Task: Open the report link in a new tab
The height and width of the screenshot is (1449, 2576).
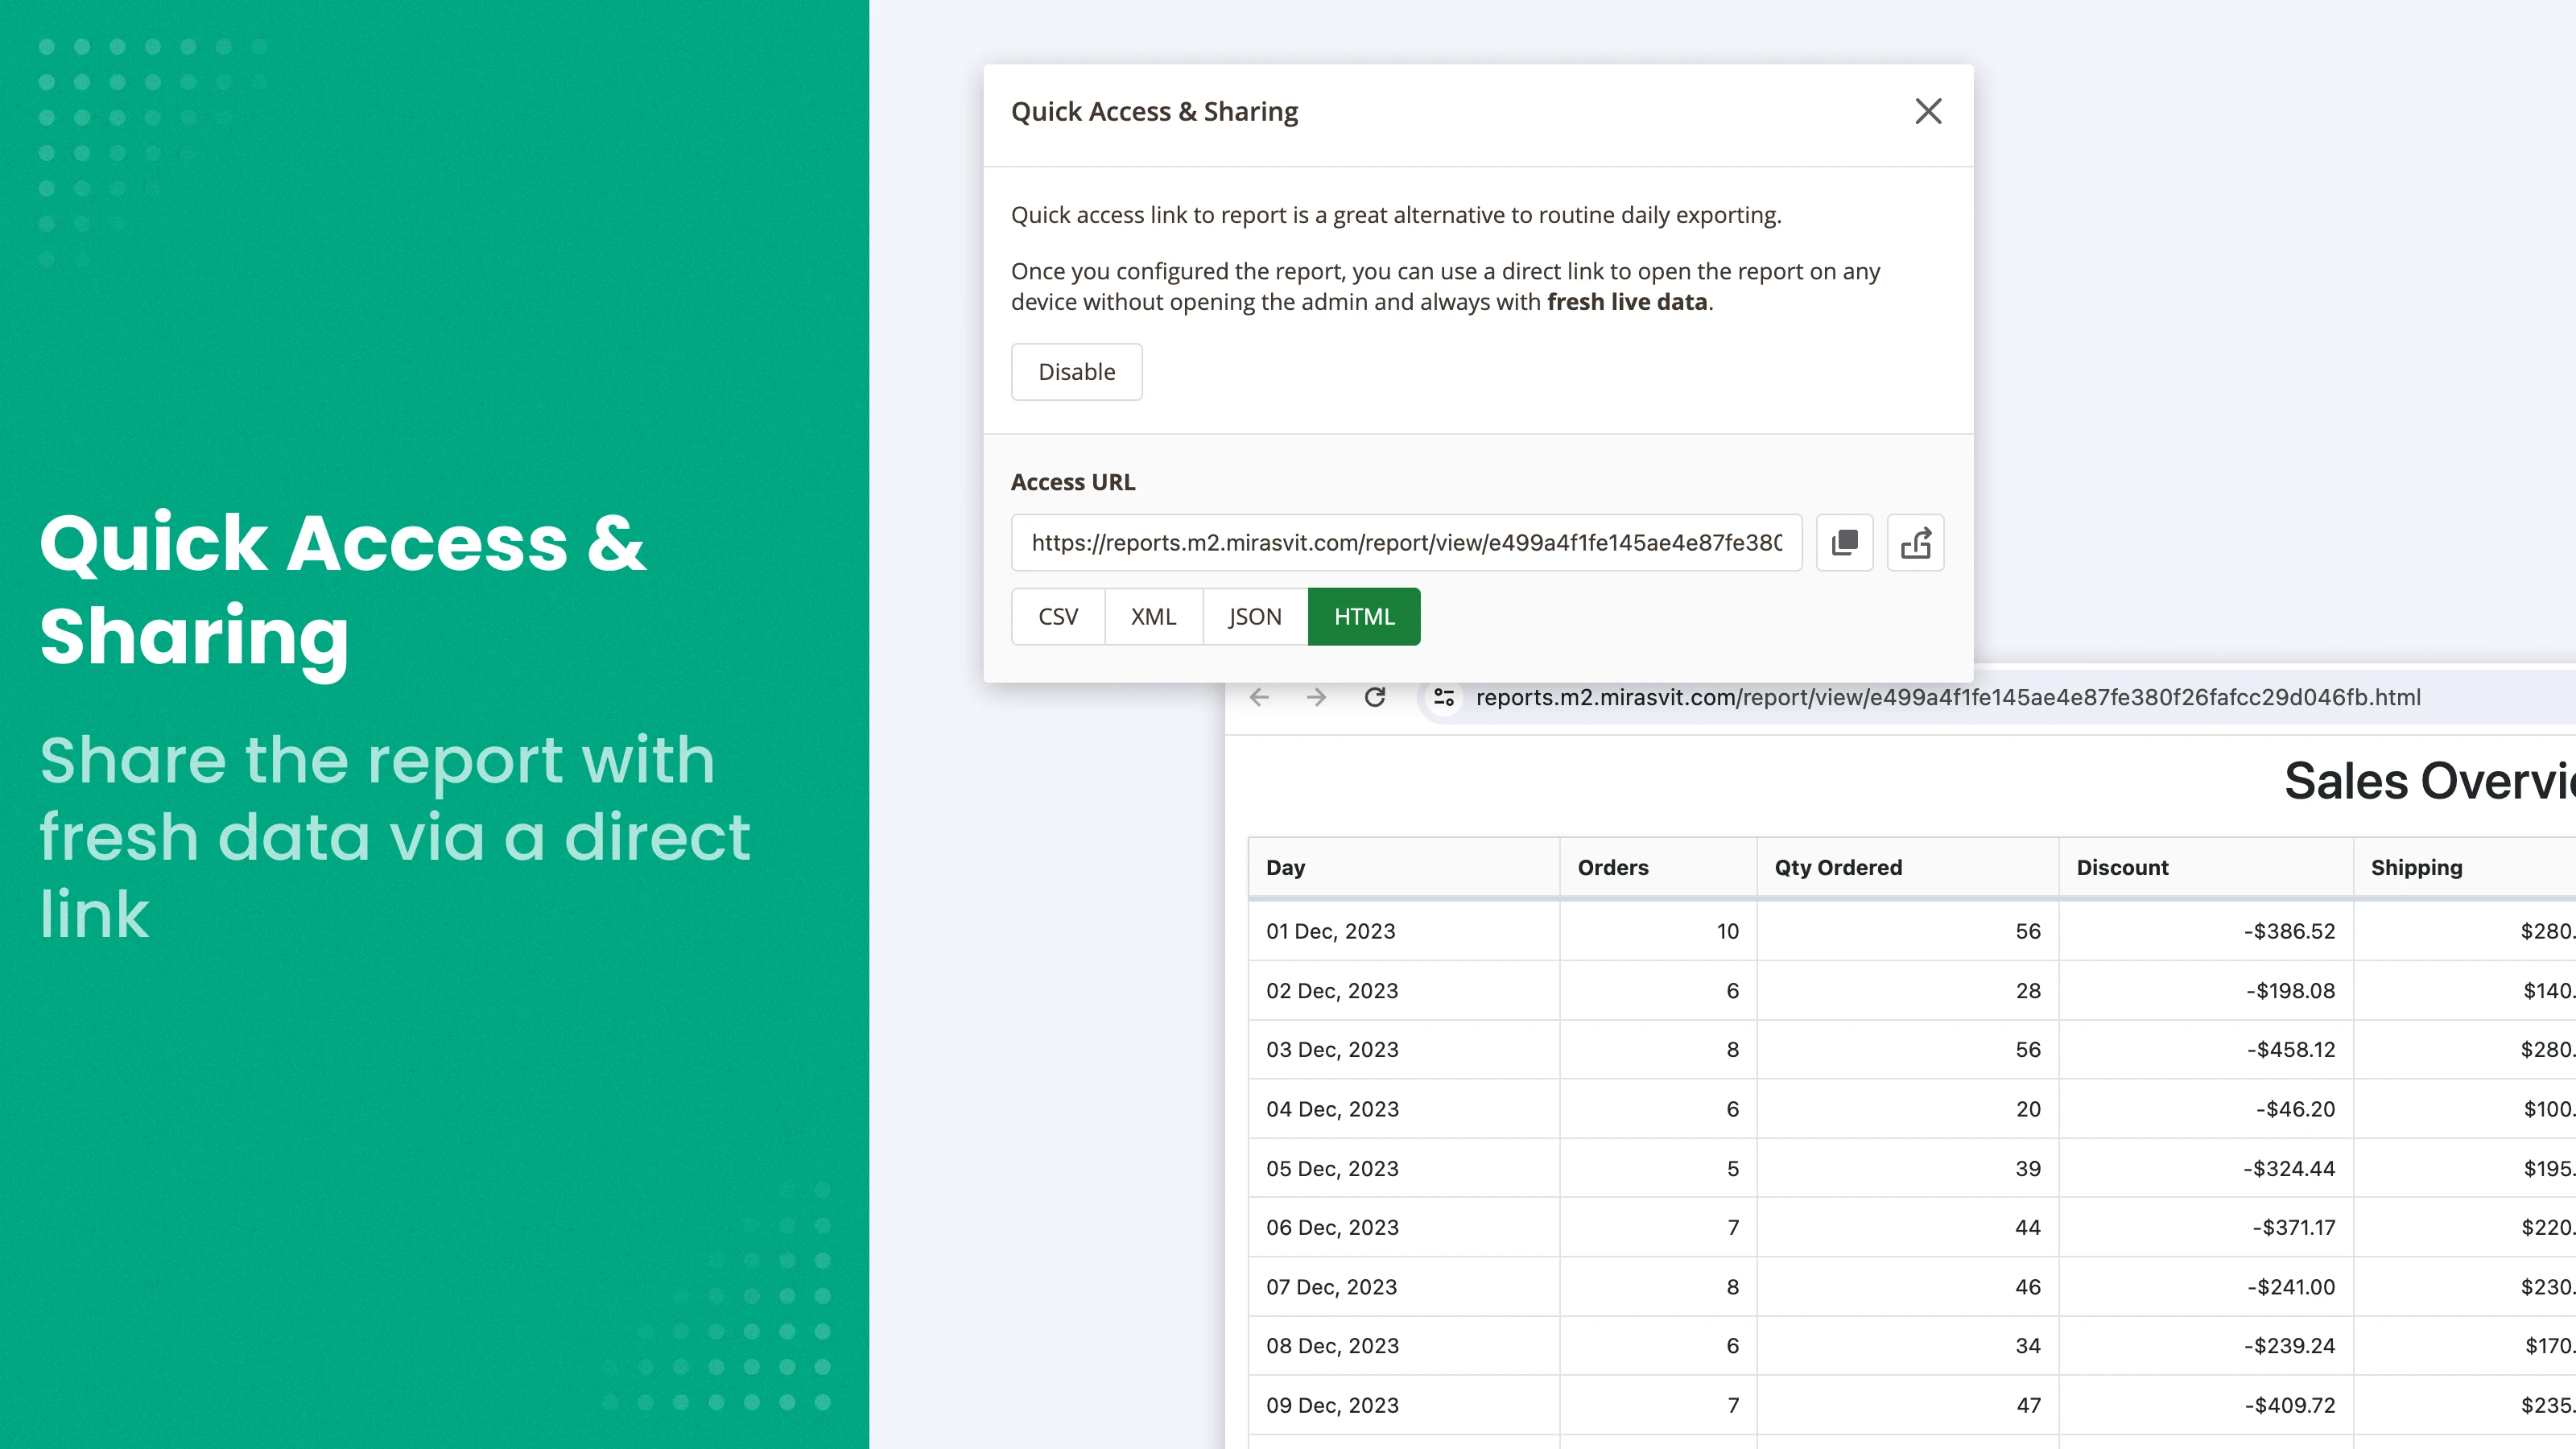Action: pos(1915,542)
